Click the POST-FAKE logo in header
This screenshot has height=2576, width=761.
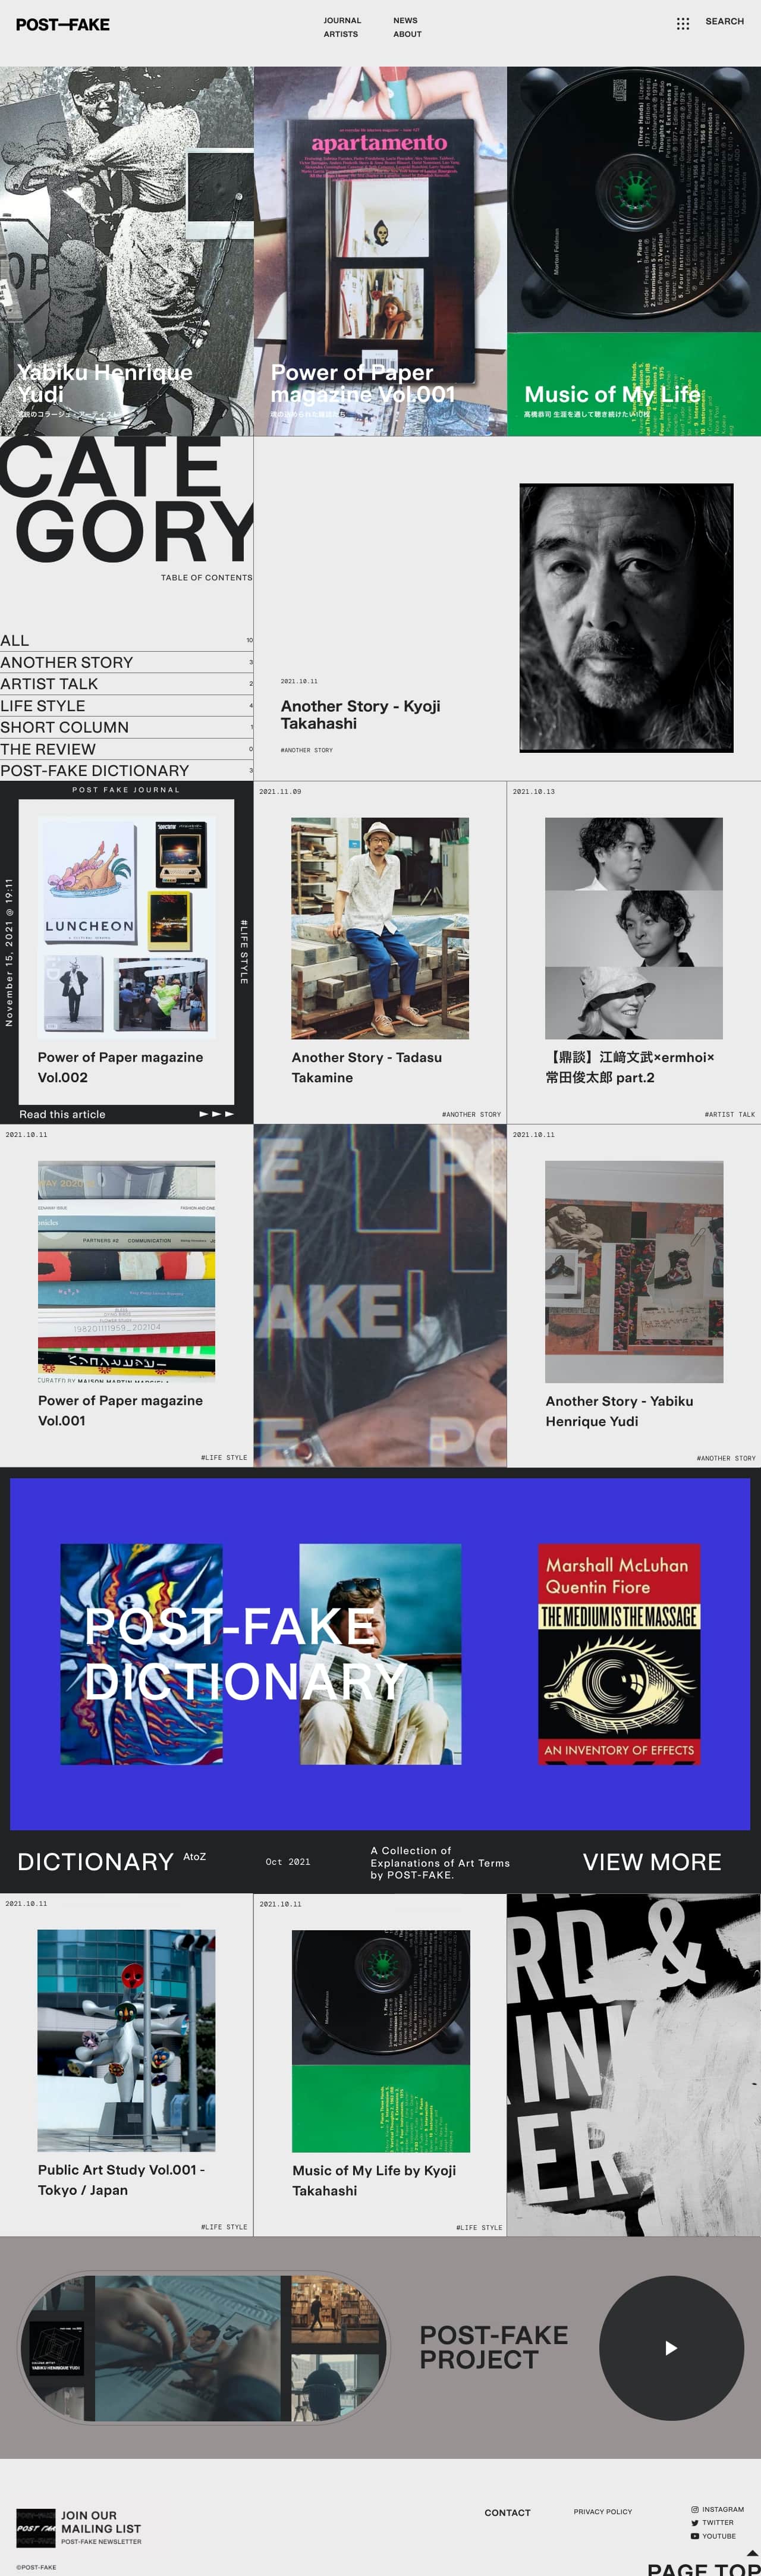62,24
